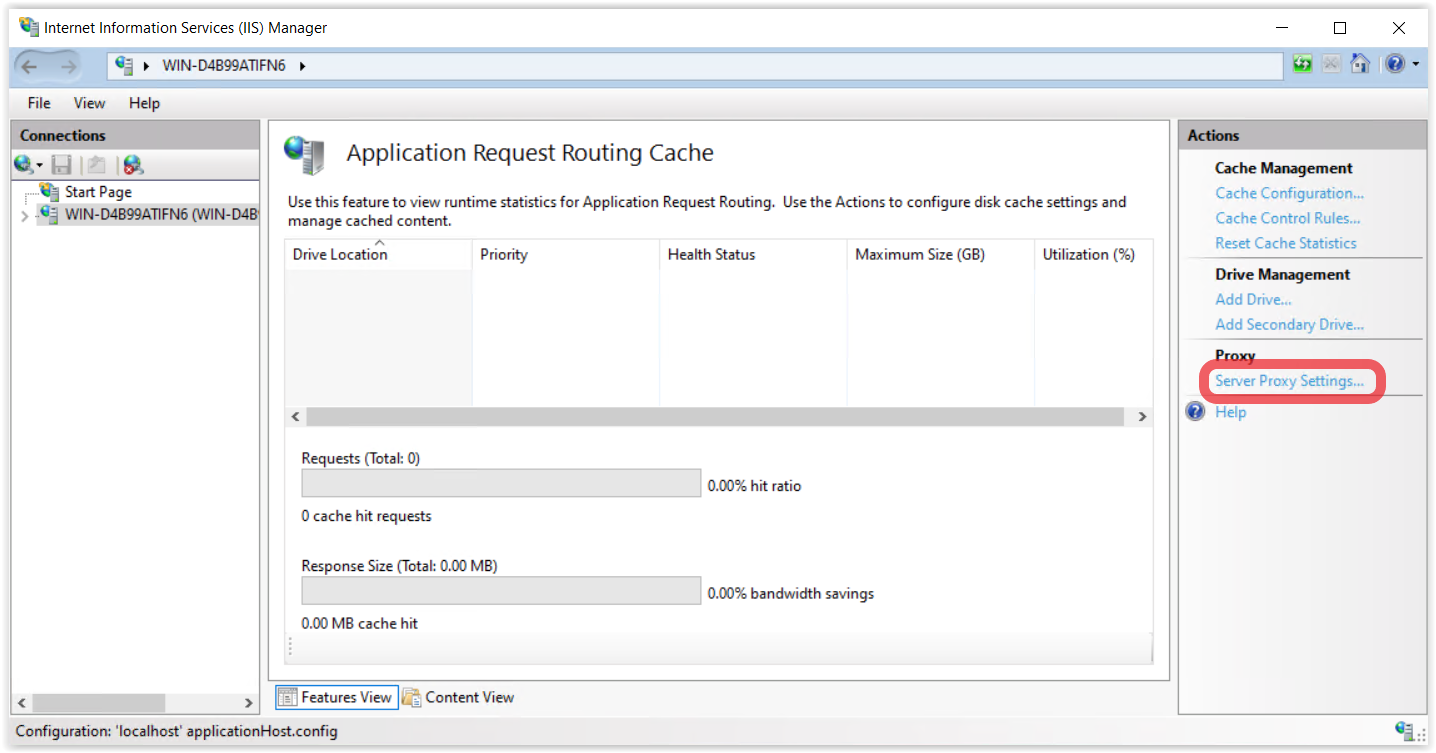This screenshot has width=1436, height=753.
Task: Click the Up one level icon in Connections
Action: click(x=96, y=165)
